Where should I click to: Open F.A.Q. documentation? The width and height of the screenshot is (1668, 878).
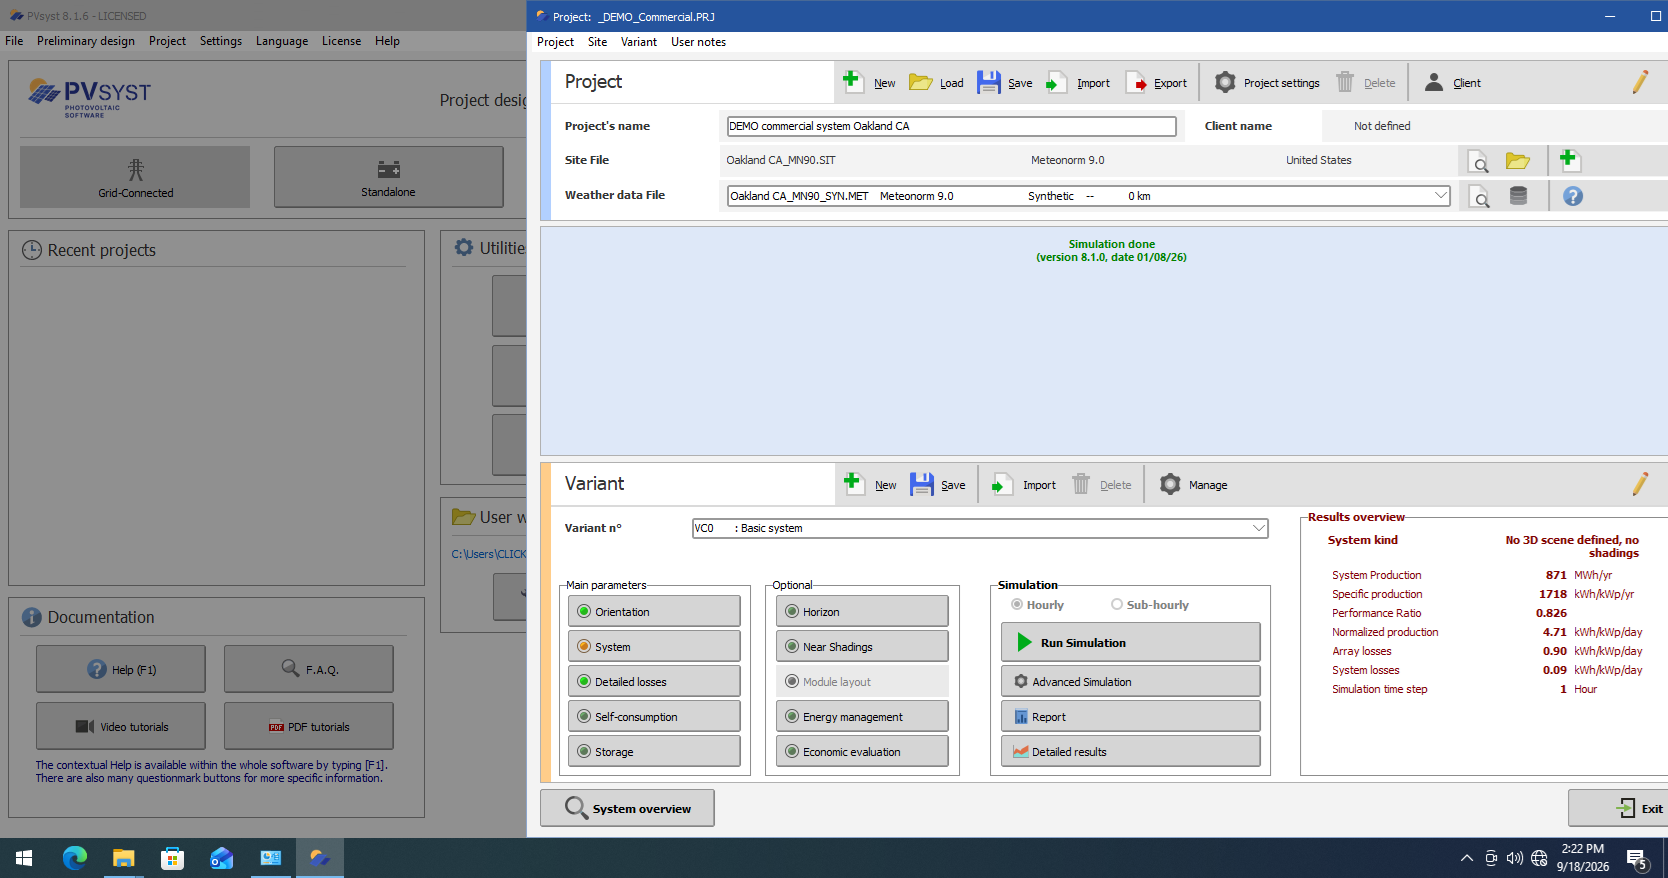point(309,669)
